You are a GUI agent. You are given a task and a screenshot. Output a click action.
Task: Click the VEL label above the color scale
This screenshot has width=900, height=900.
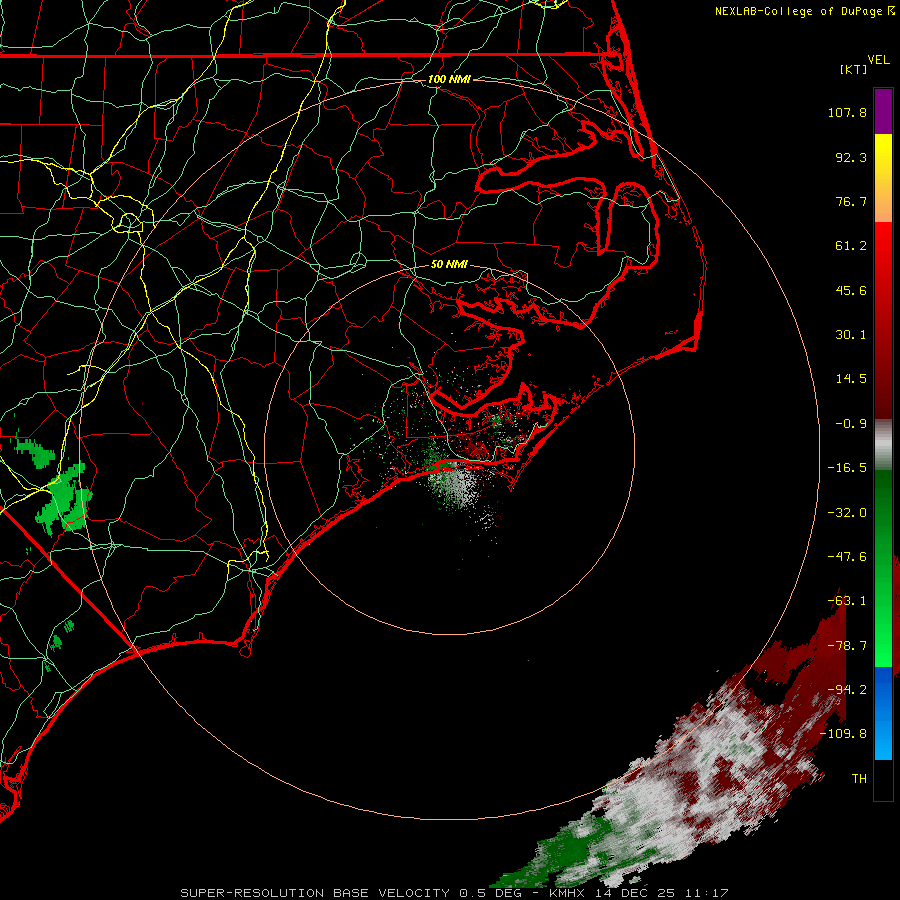879,60
